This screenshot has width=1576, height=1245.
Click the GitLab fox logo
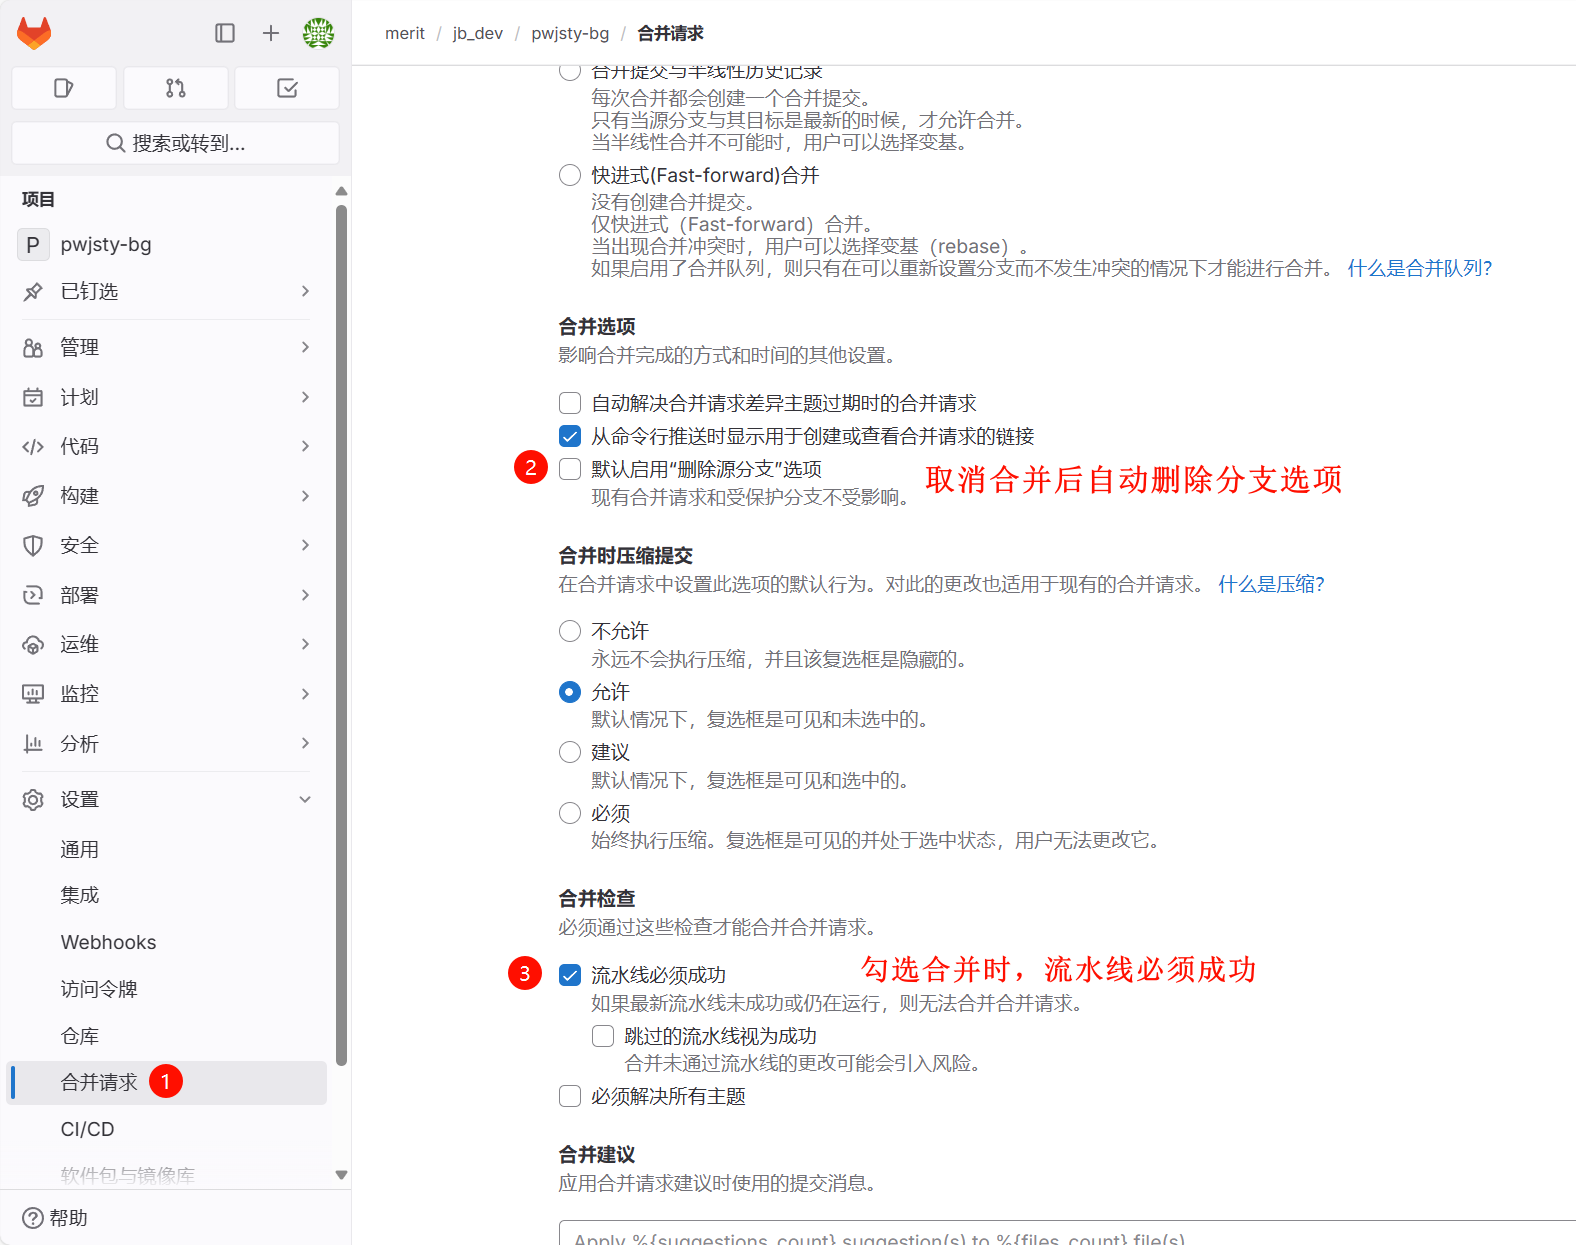click(34, 33)
